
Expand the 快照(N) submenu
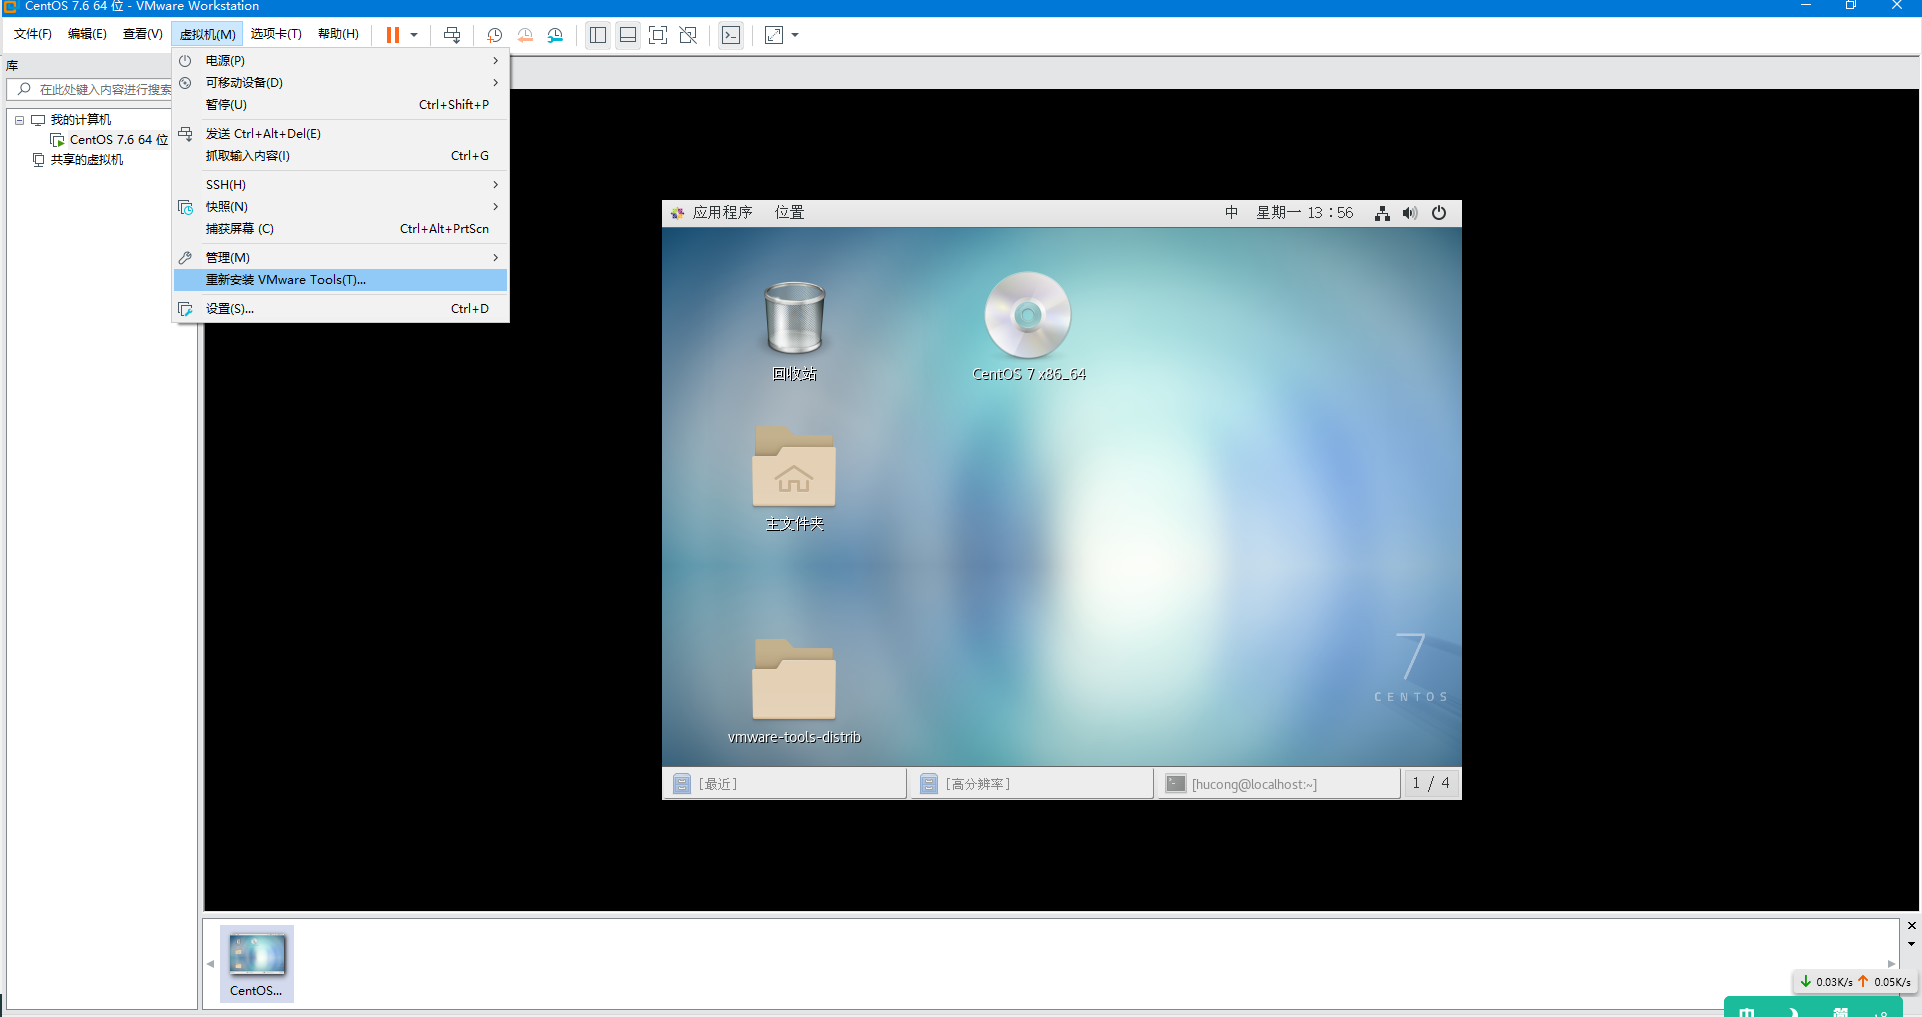pyautogui.click(x=340, y=207)
